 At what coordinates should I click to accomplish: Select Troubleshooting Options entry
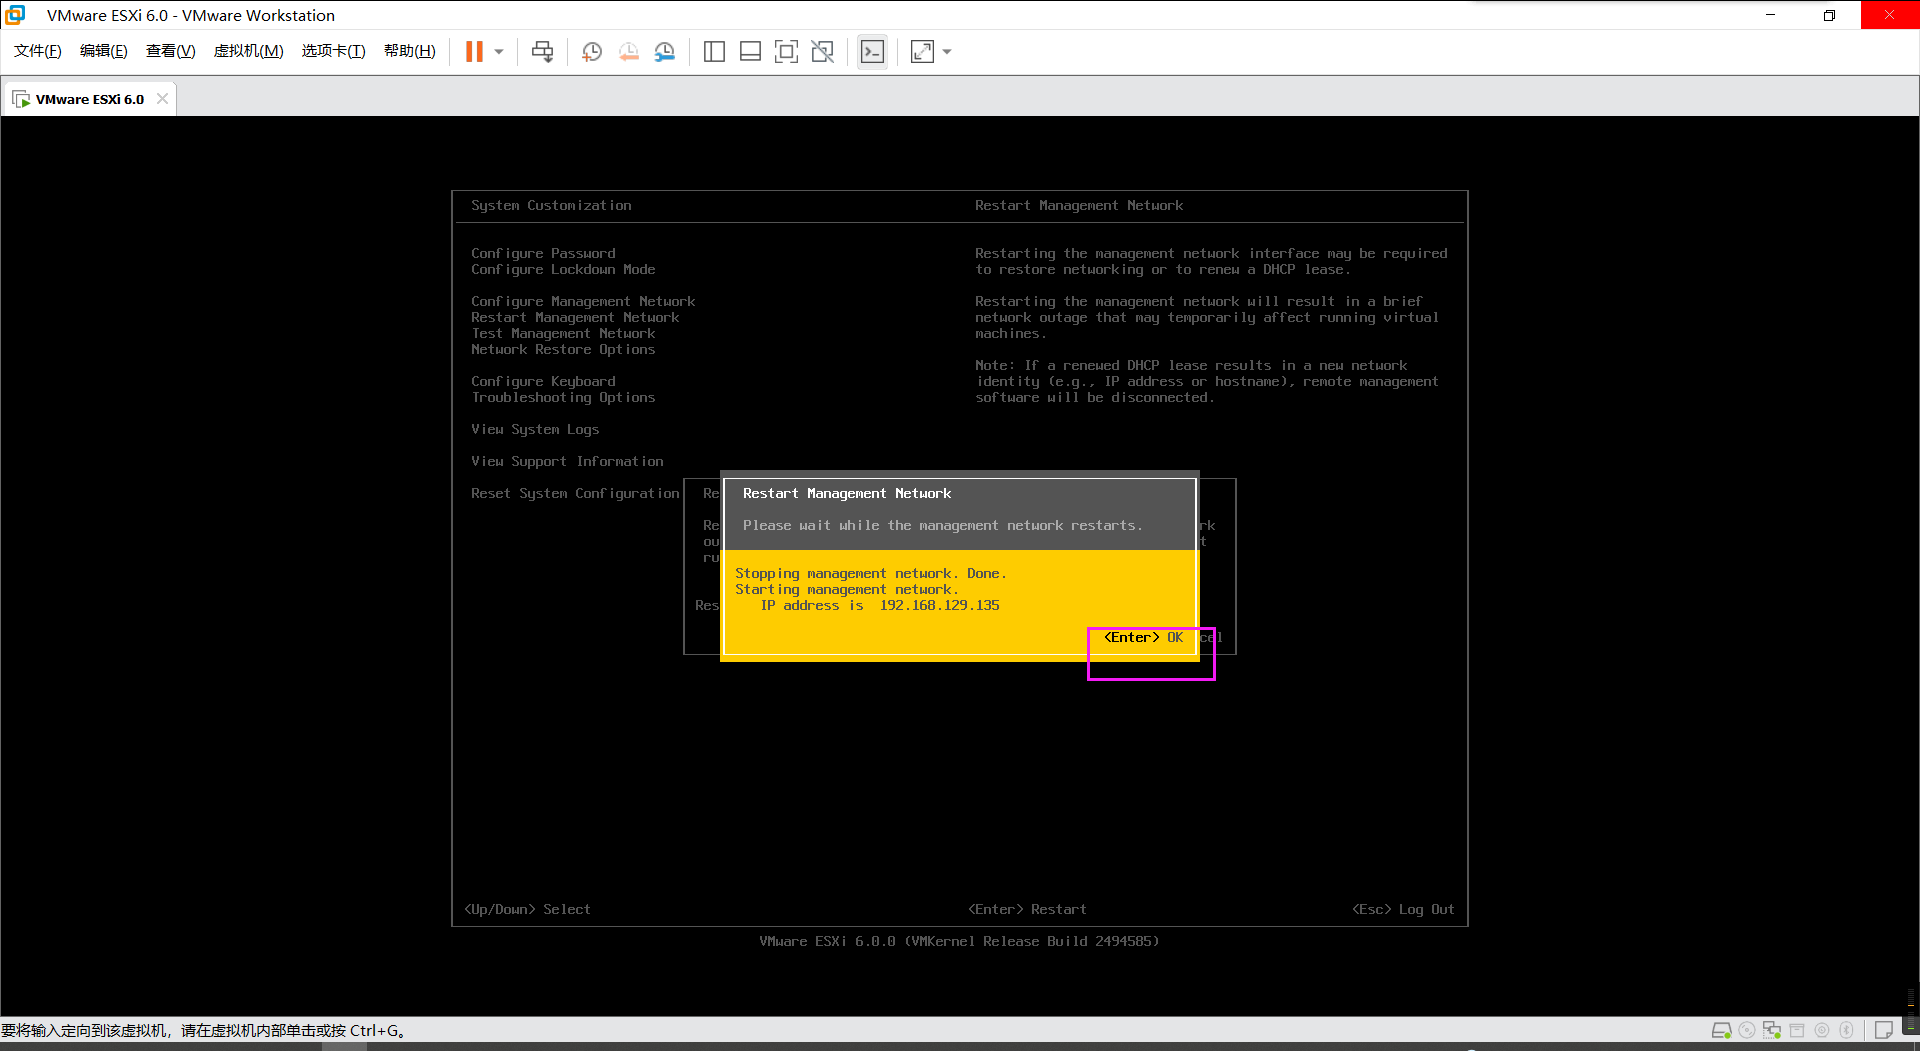click(563, 398)
